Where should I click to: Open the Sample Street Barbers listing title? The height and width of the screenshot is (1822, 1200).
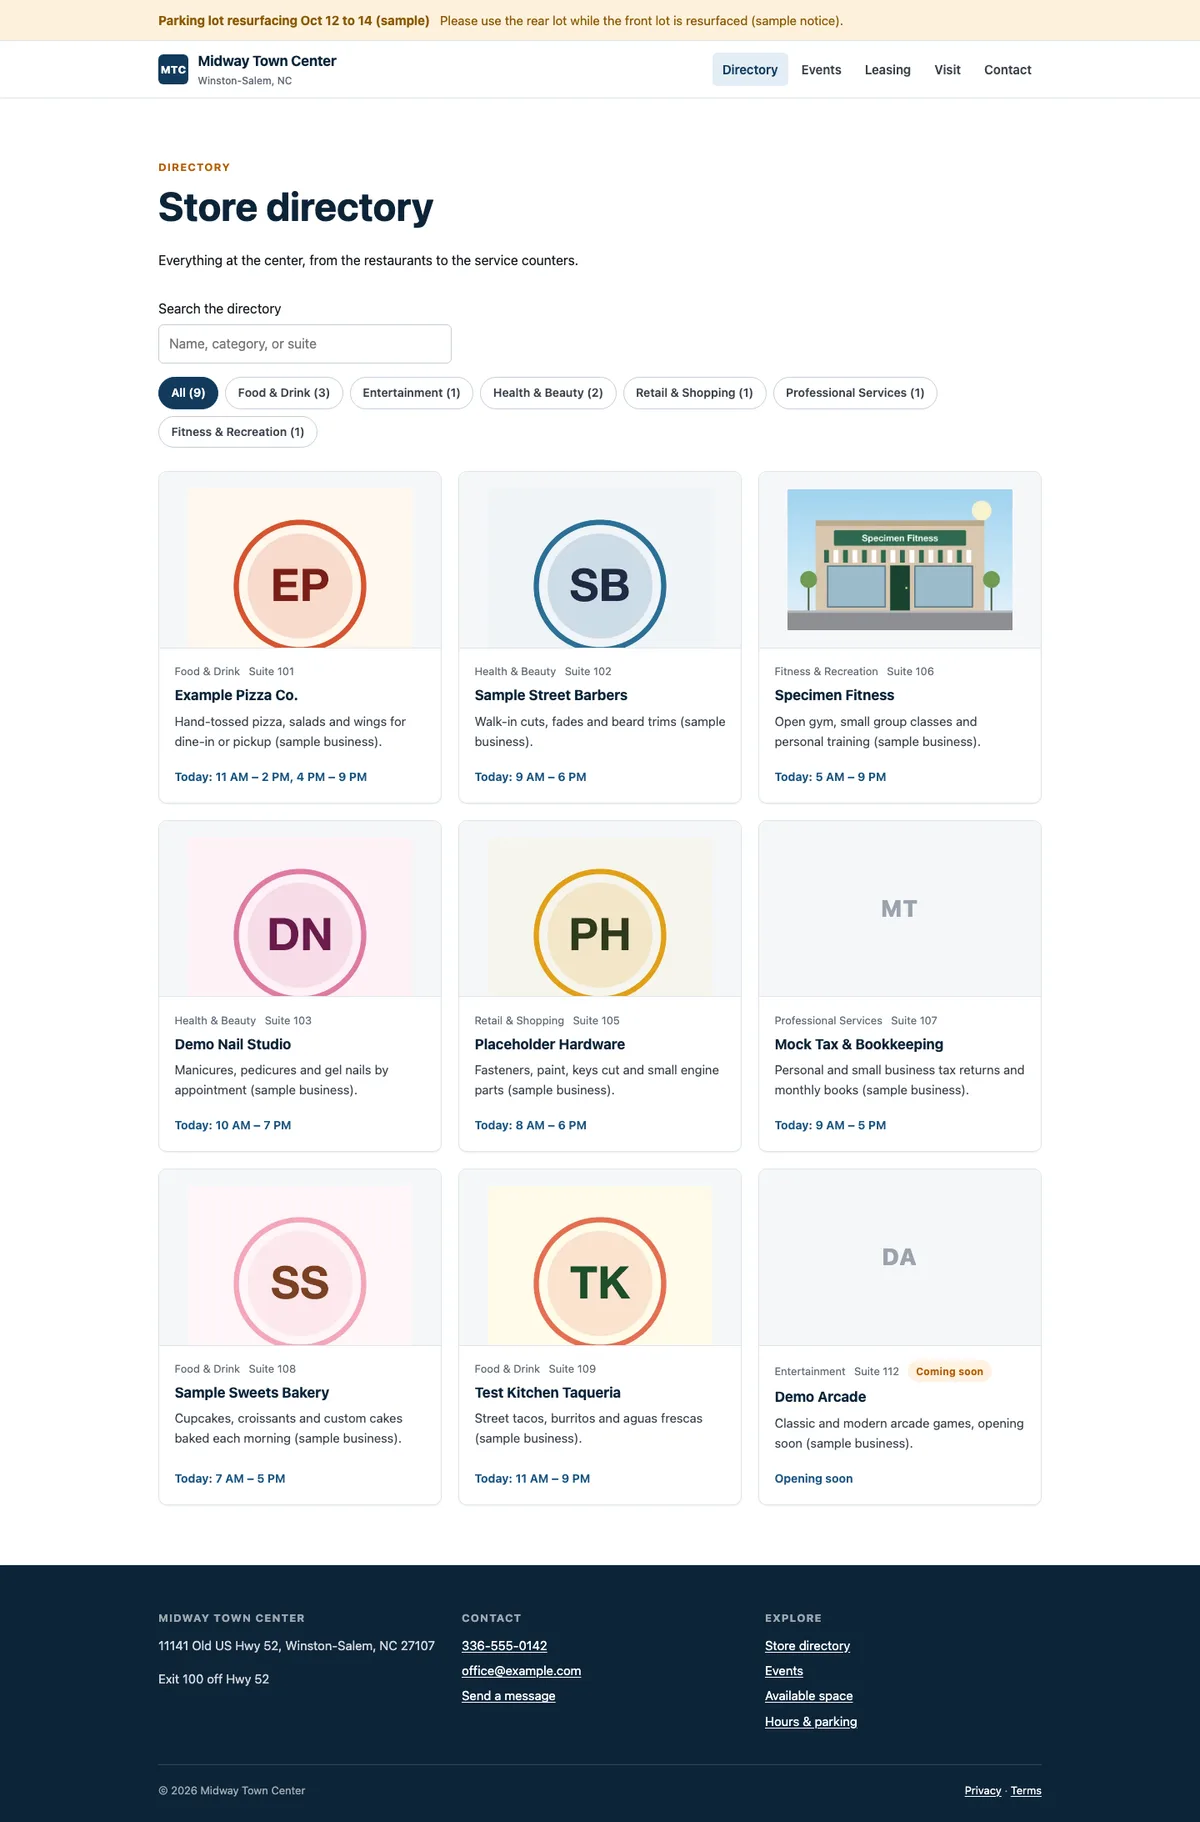point(551,695)
